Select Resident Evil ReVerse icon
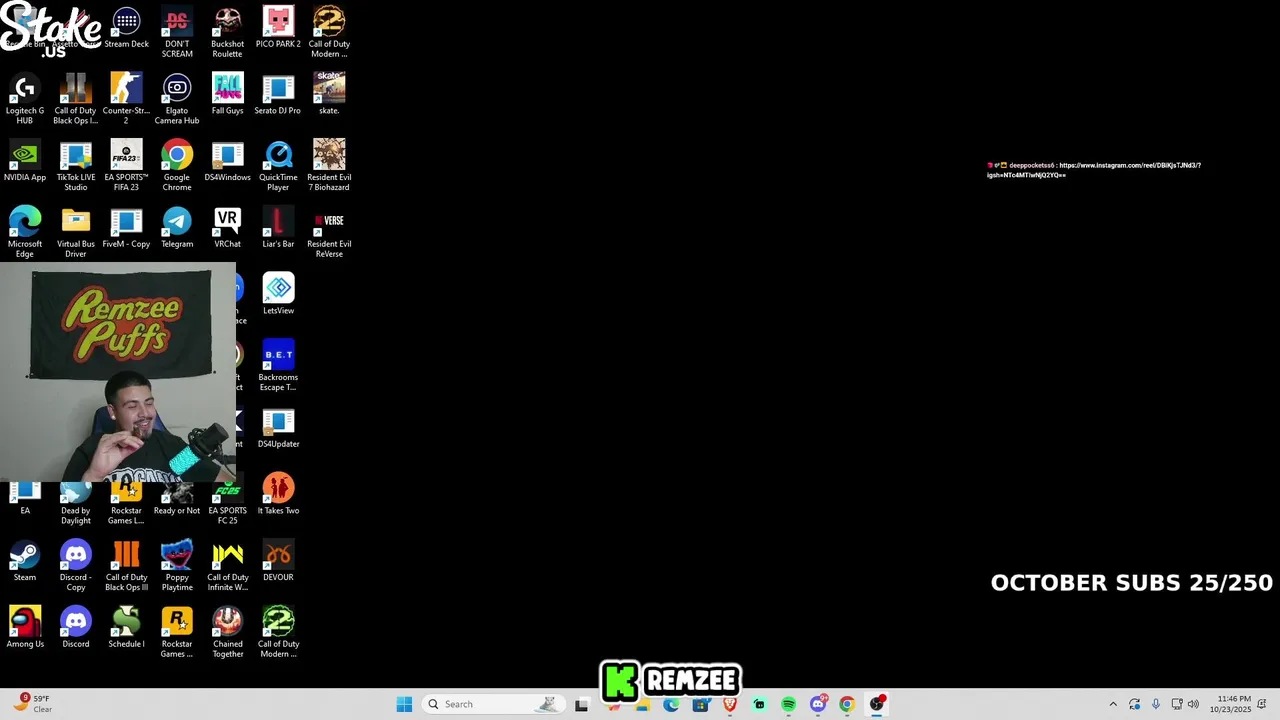The height and width of the screenshot is (720, 1280). pyautogui.click(x=329, y=232)
